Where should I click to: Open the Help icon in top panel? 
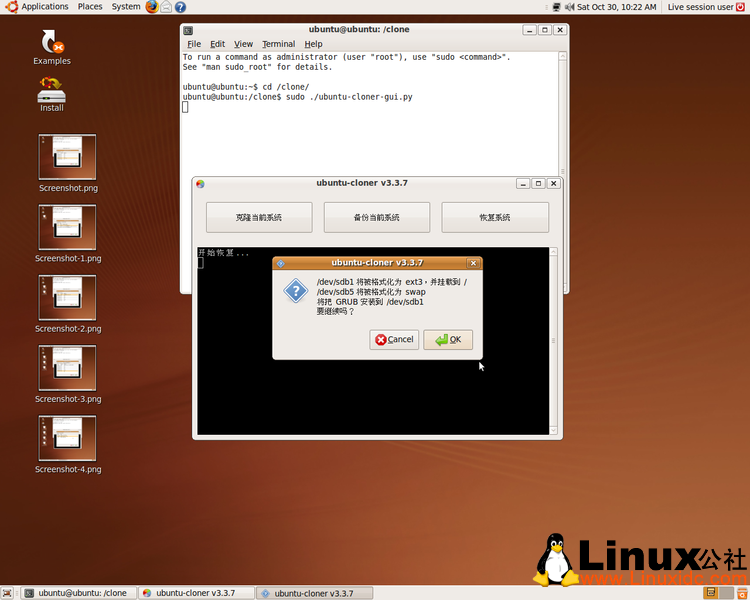tap(180, 7)
